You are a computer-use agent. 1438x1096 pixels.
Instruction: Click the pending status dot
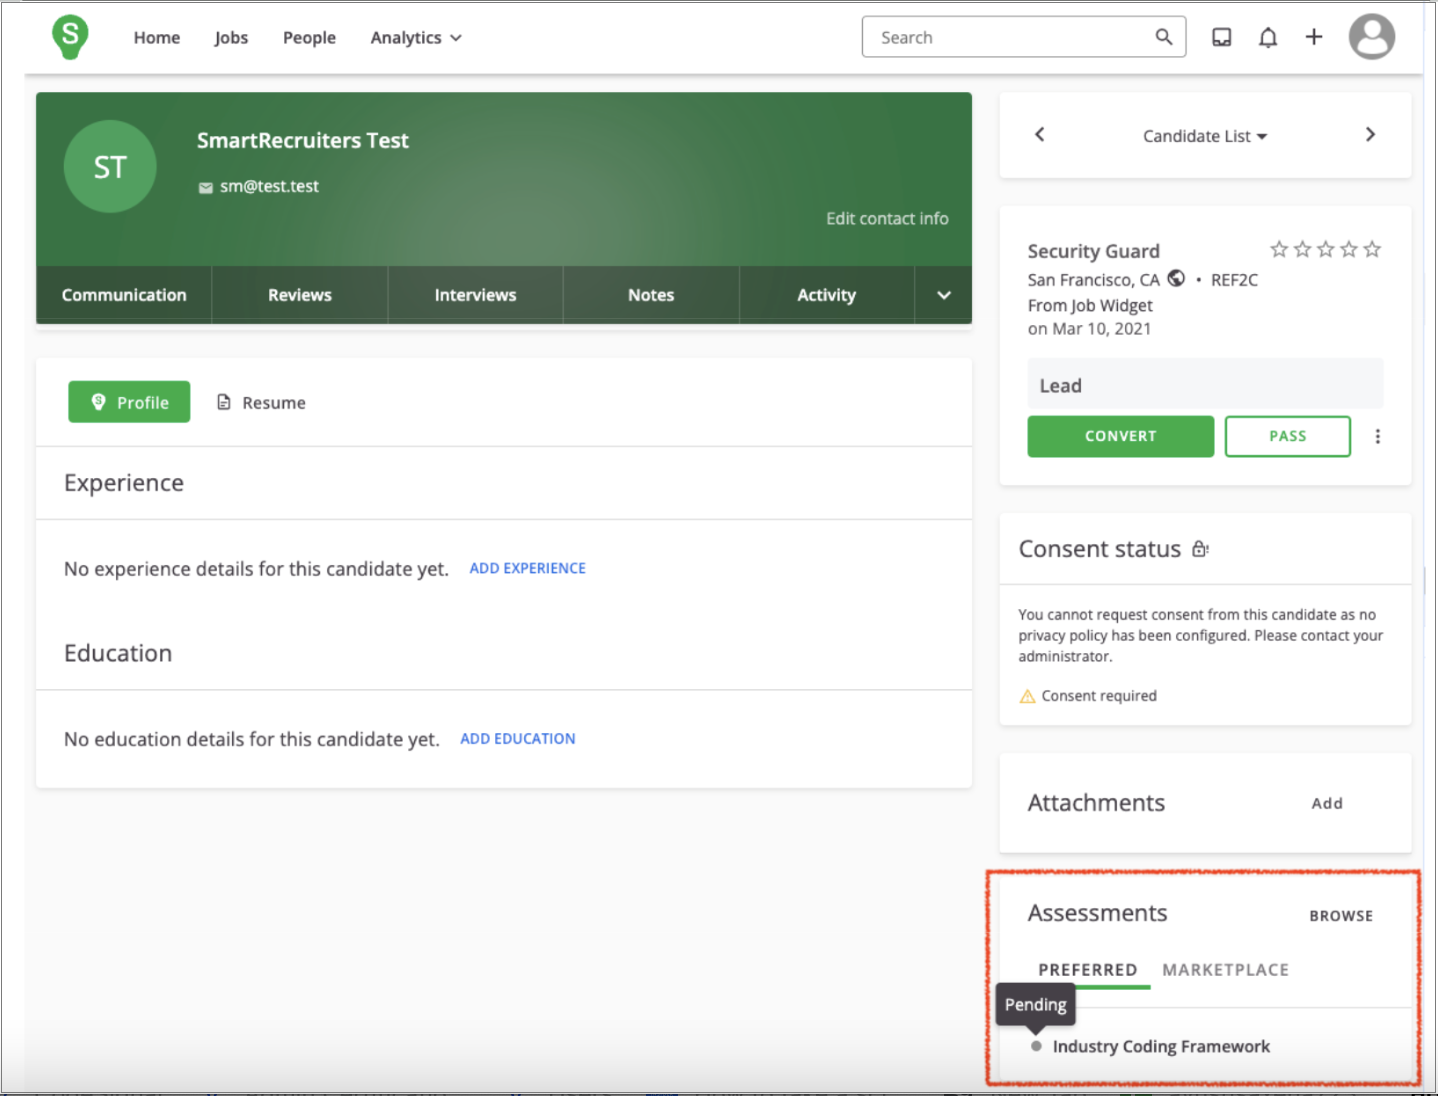(x=1036, y=1046)
